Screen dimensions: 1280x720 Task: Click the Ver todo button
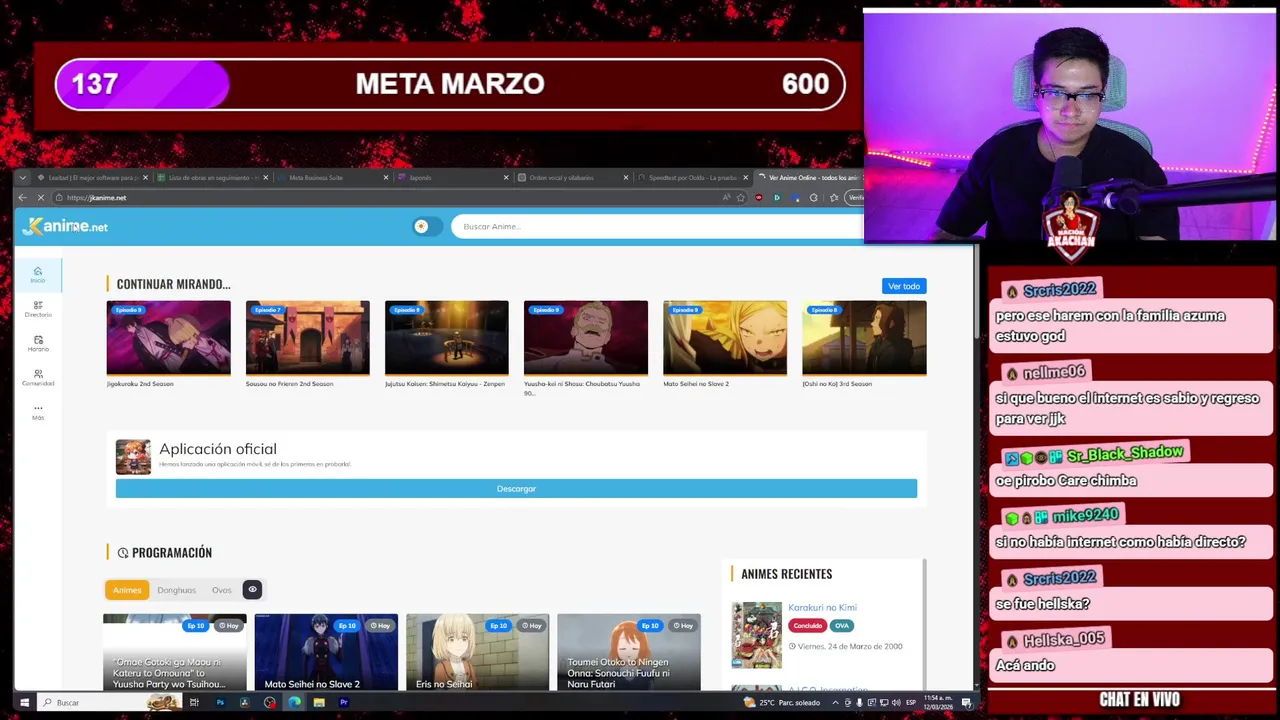903,286
